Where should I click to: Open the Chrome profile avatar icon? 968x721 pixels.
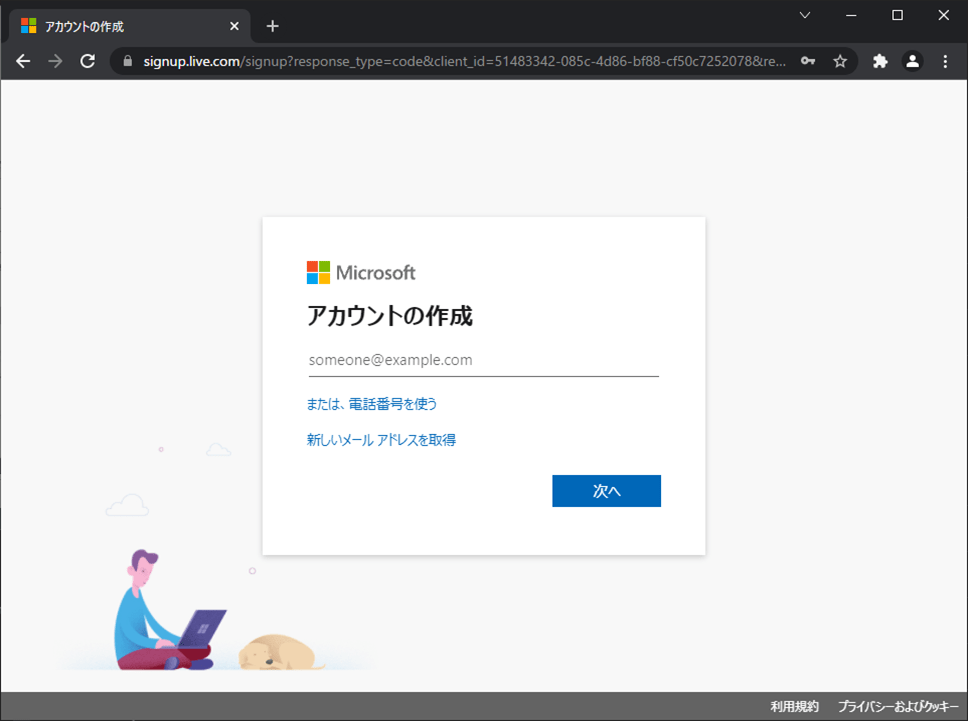912,61
